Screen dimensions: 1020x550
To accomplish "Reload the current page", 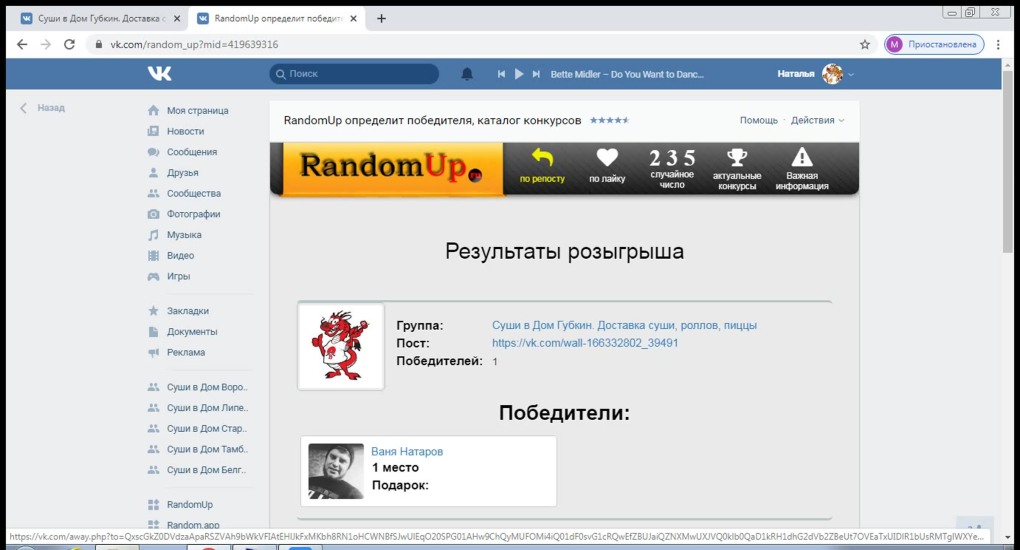I will (x=69, y=44).
